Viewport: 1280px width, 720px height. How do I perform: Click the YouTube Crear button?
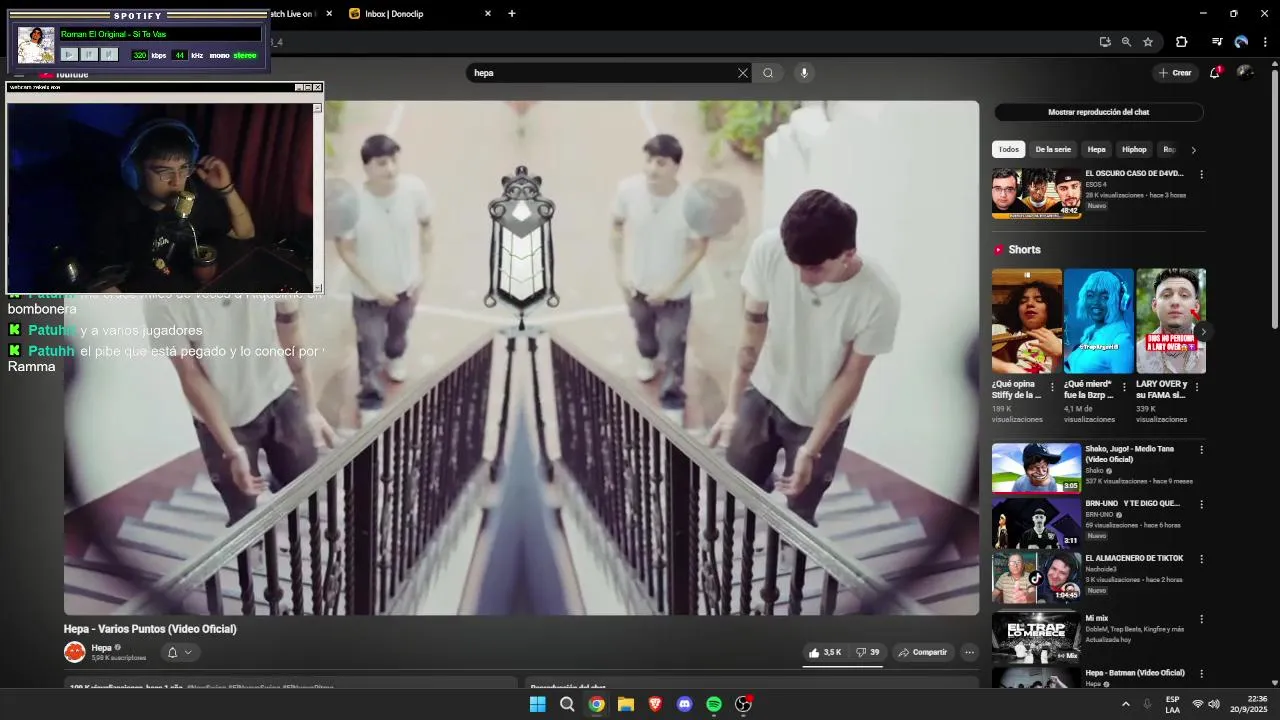pos(1175,73)
